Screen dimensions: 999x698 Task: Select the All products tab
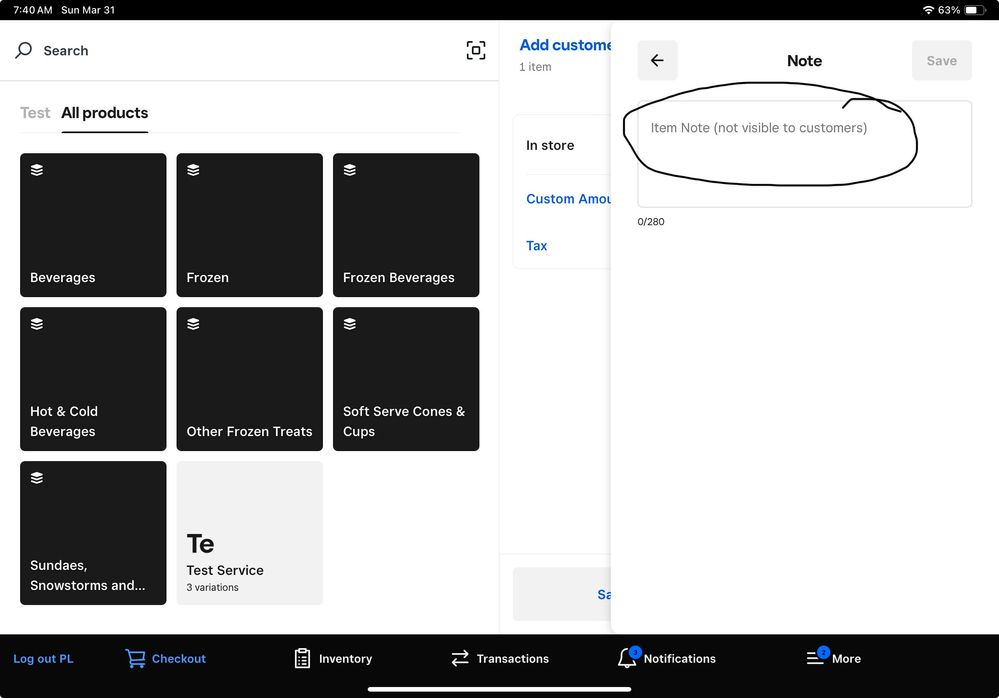(104, 113)
